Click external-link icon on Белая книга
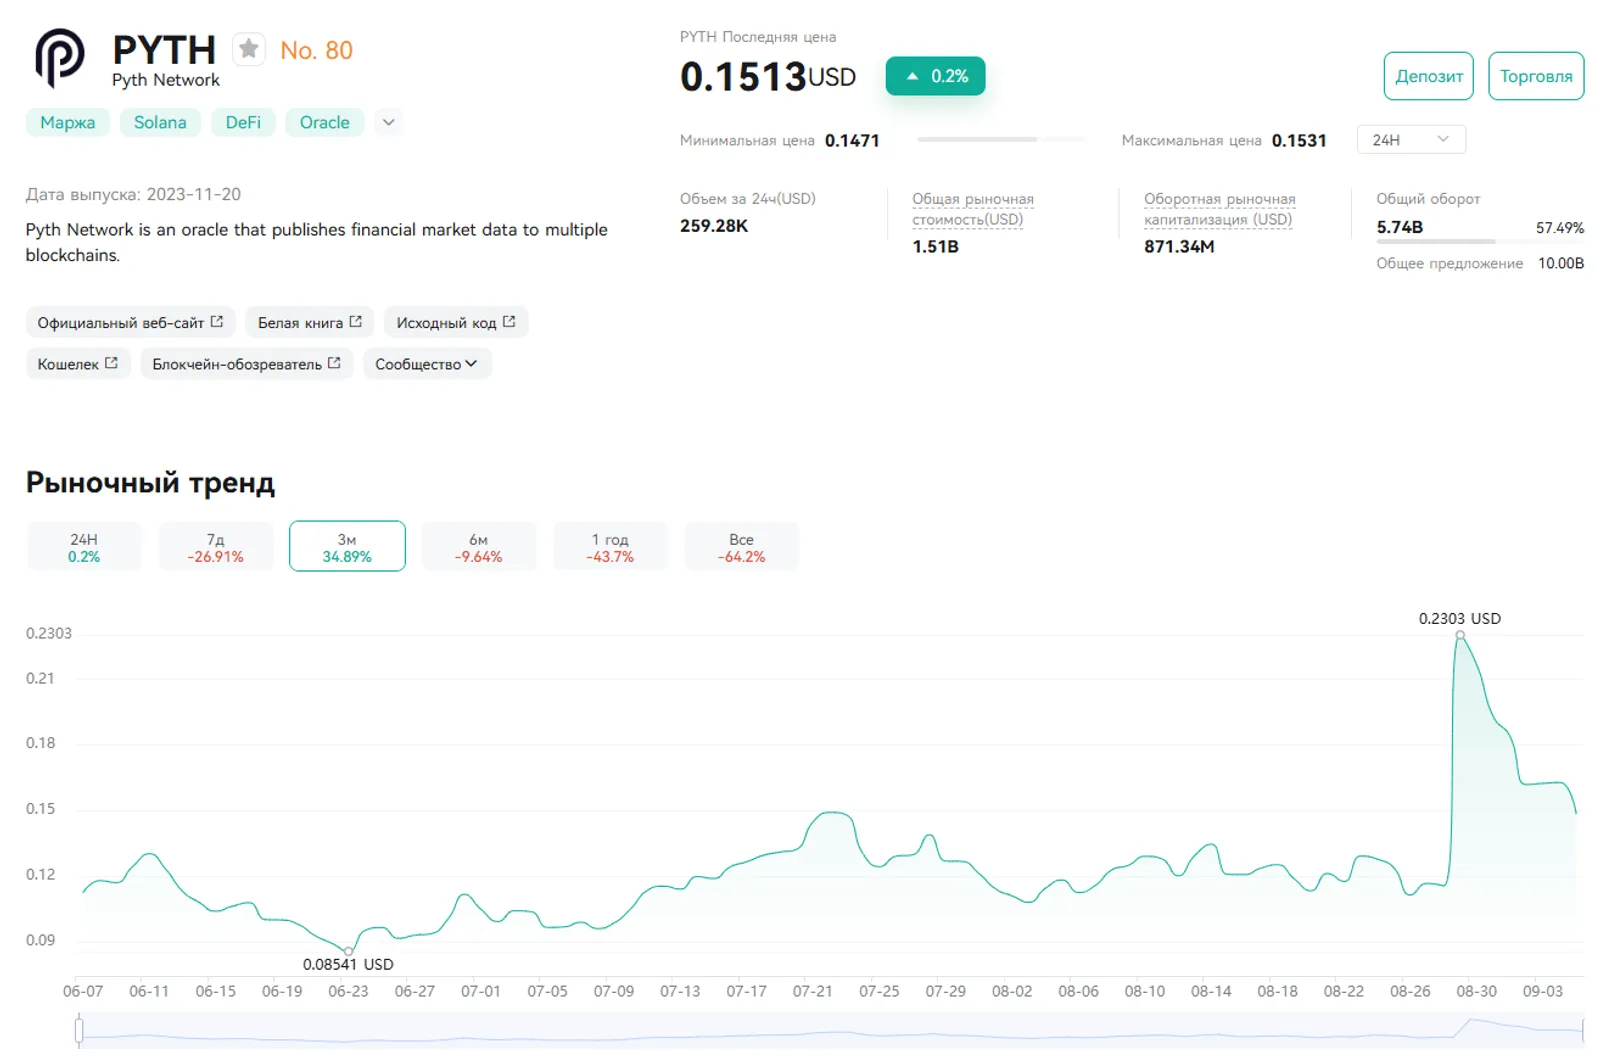 (x=355, y=322)
